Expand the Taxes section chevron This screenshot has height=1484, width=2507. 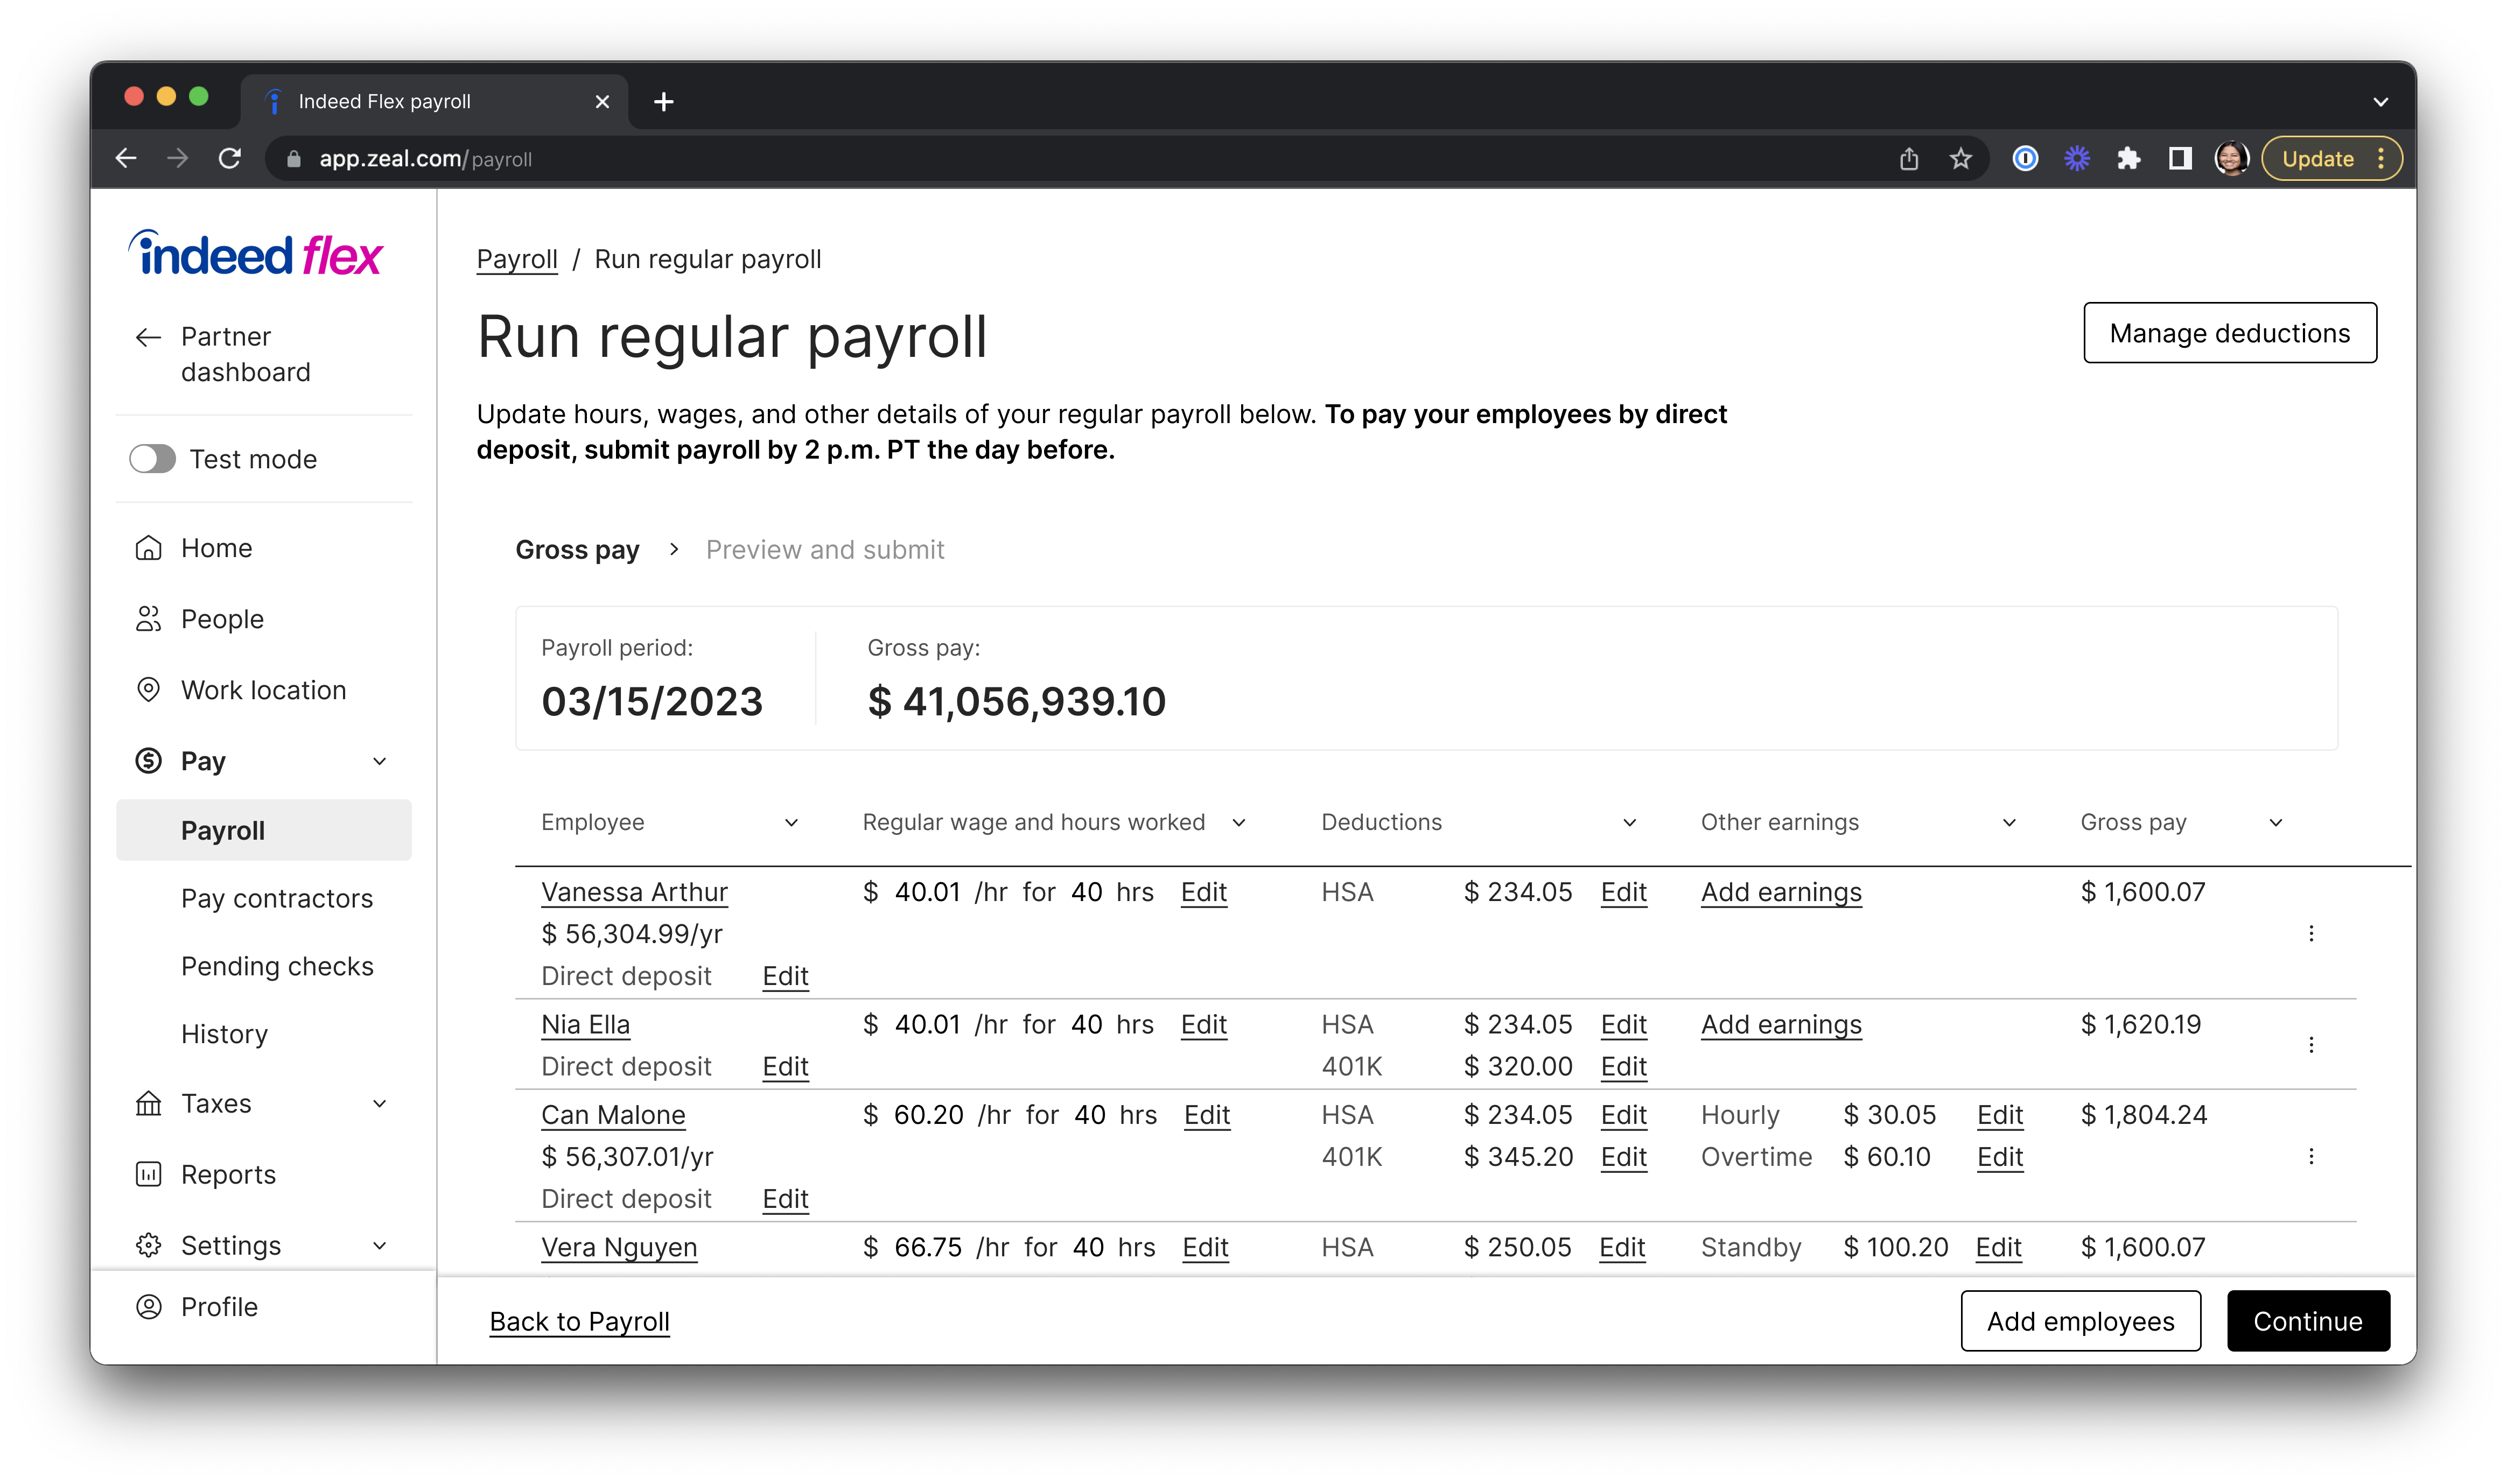click(x=380, y=1104)
